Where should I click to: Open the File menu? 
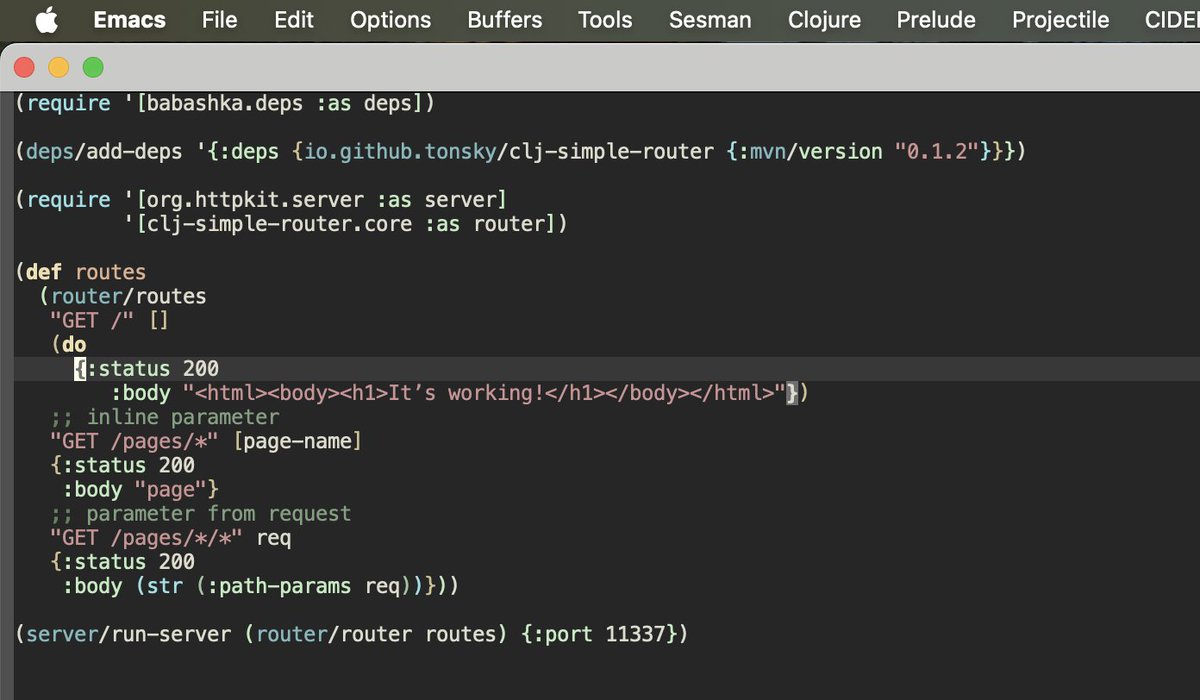(x=219, y=20)
